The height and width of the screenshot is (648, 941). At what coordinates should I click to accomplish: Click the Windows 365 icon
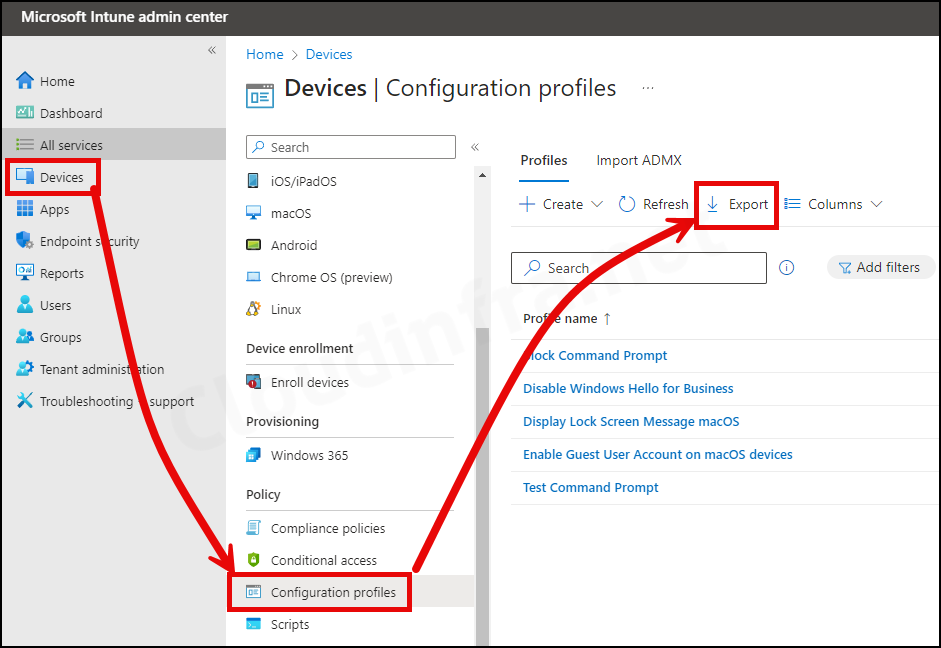(253, 455)
